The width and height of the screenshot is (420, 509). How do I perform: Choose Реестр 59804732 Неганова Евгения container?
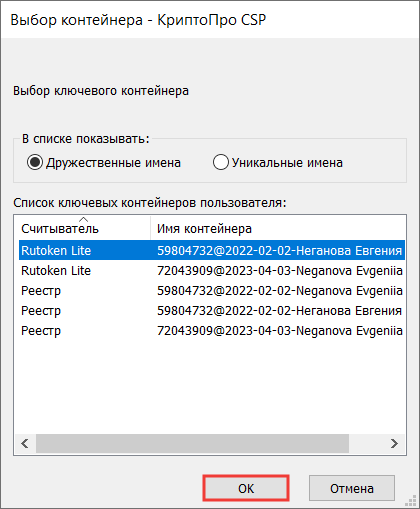pos(212,310)
